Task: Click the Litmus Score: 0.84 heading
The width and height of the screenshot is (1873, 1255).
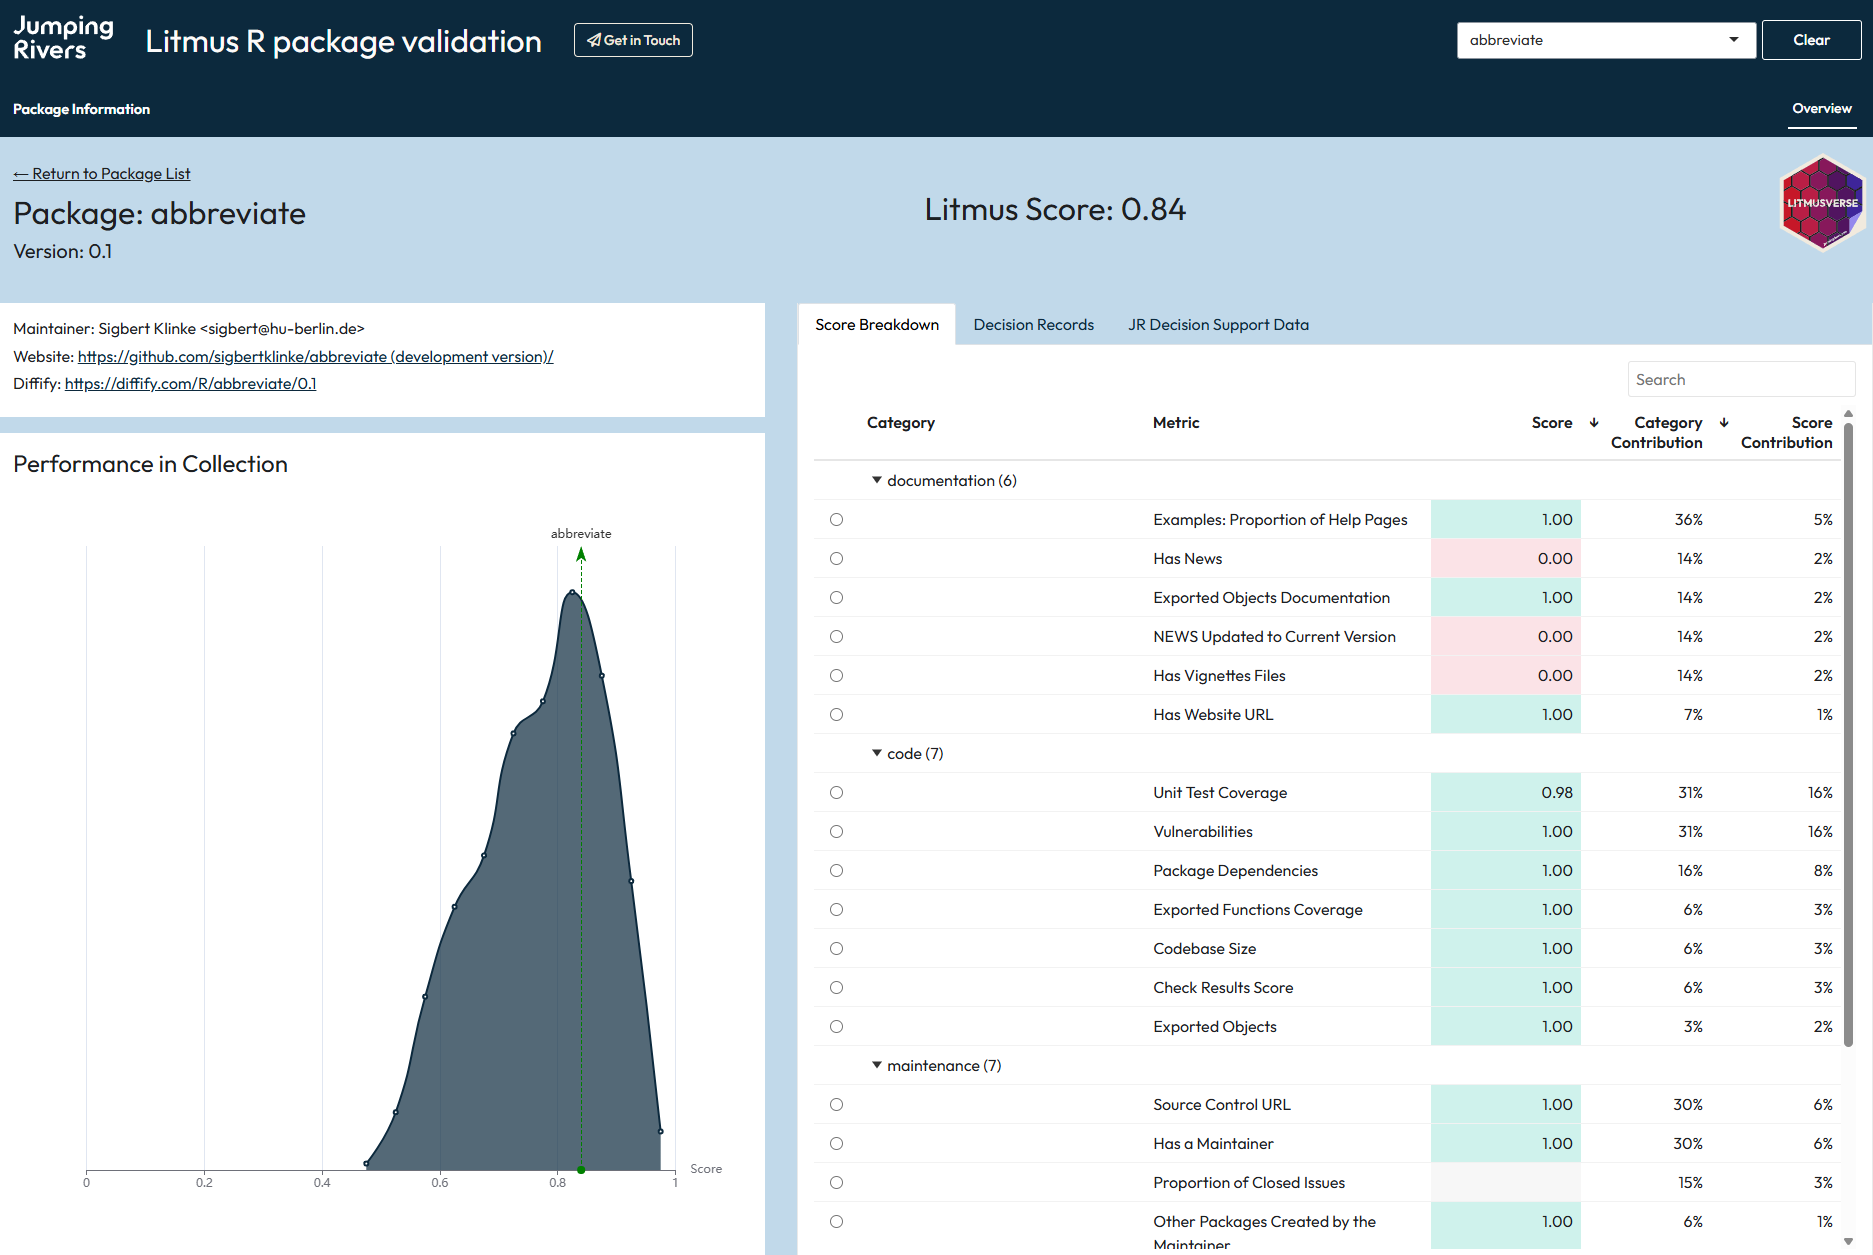Action: point(1055,210)
